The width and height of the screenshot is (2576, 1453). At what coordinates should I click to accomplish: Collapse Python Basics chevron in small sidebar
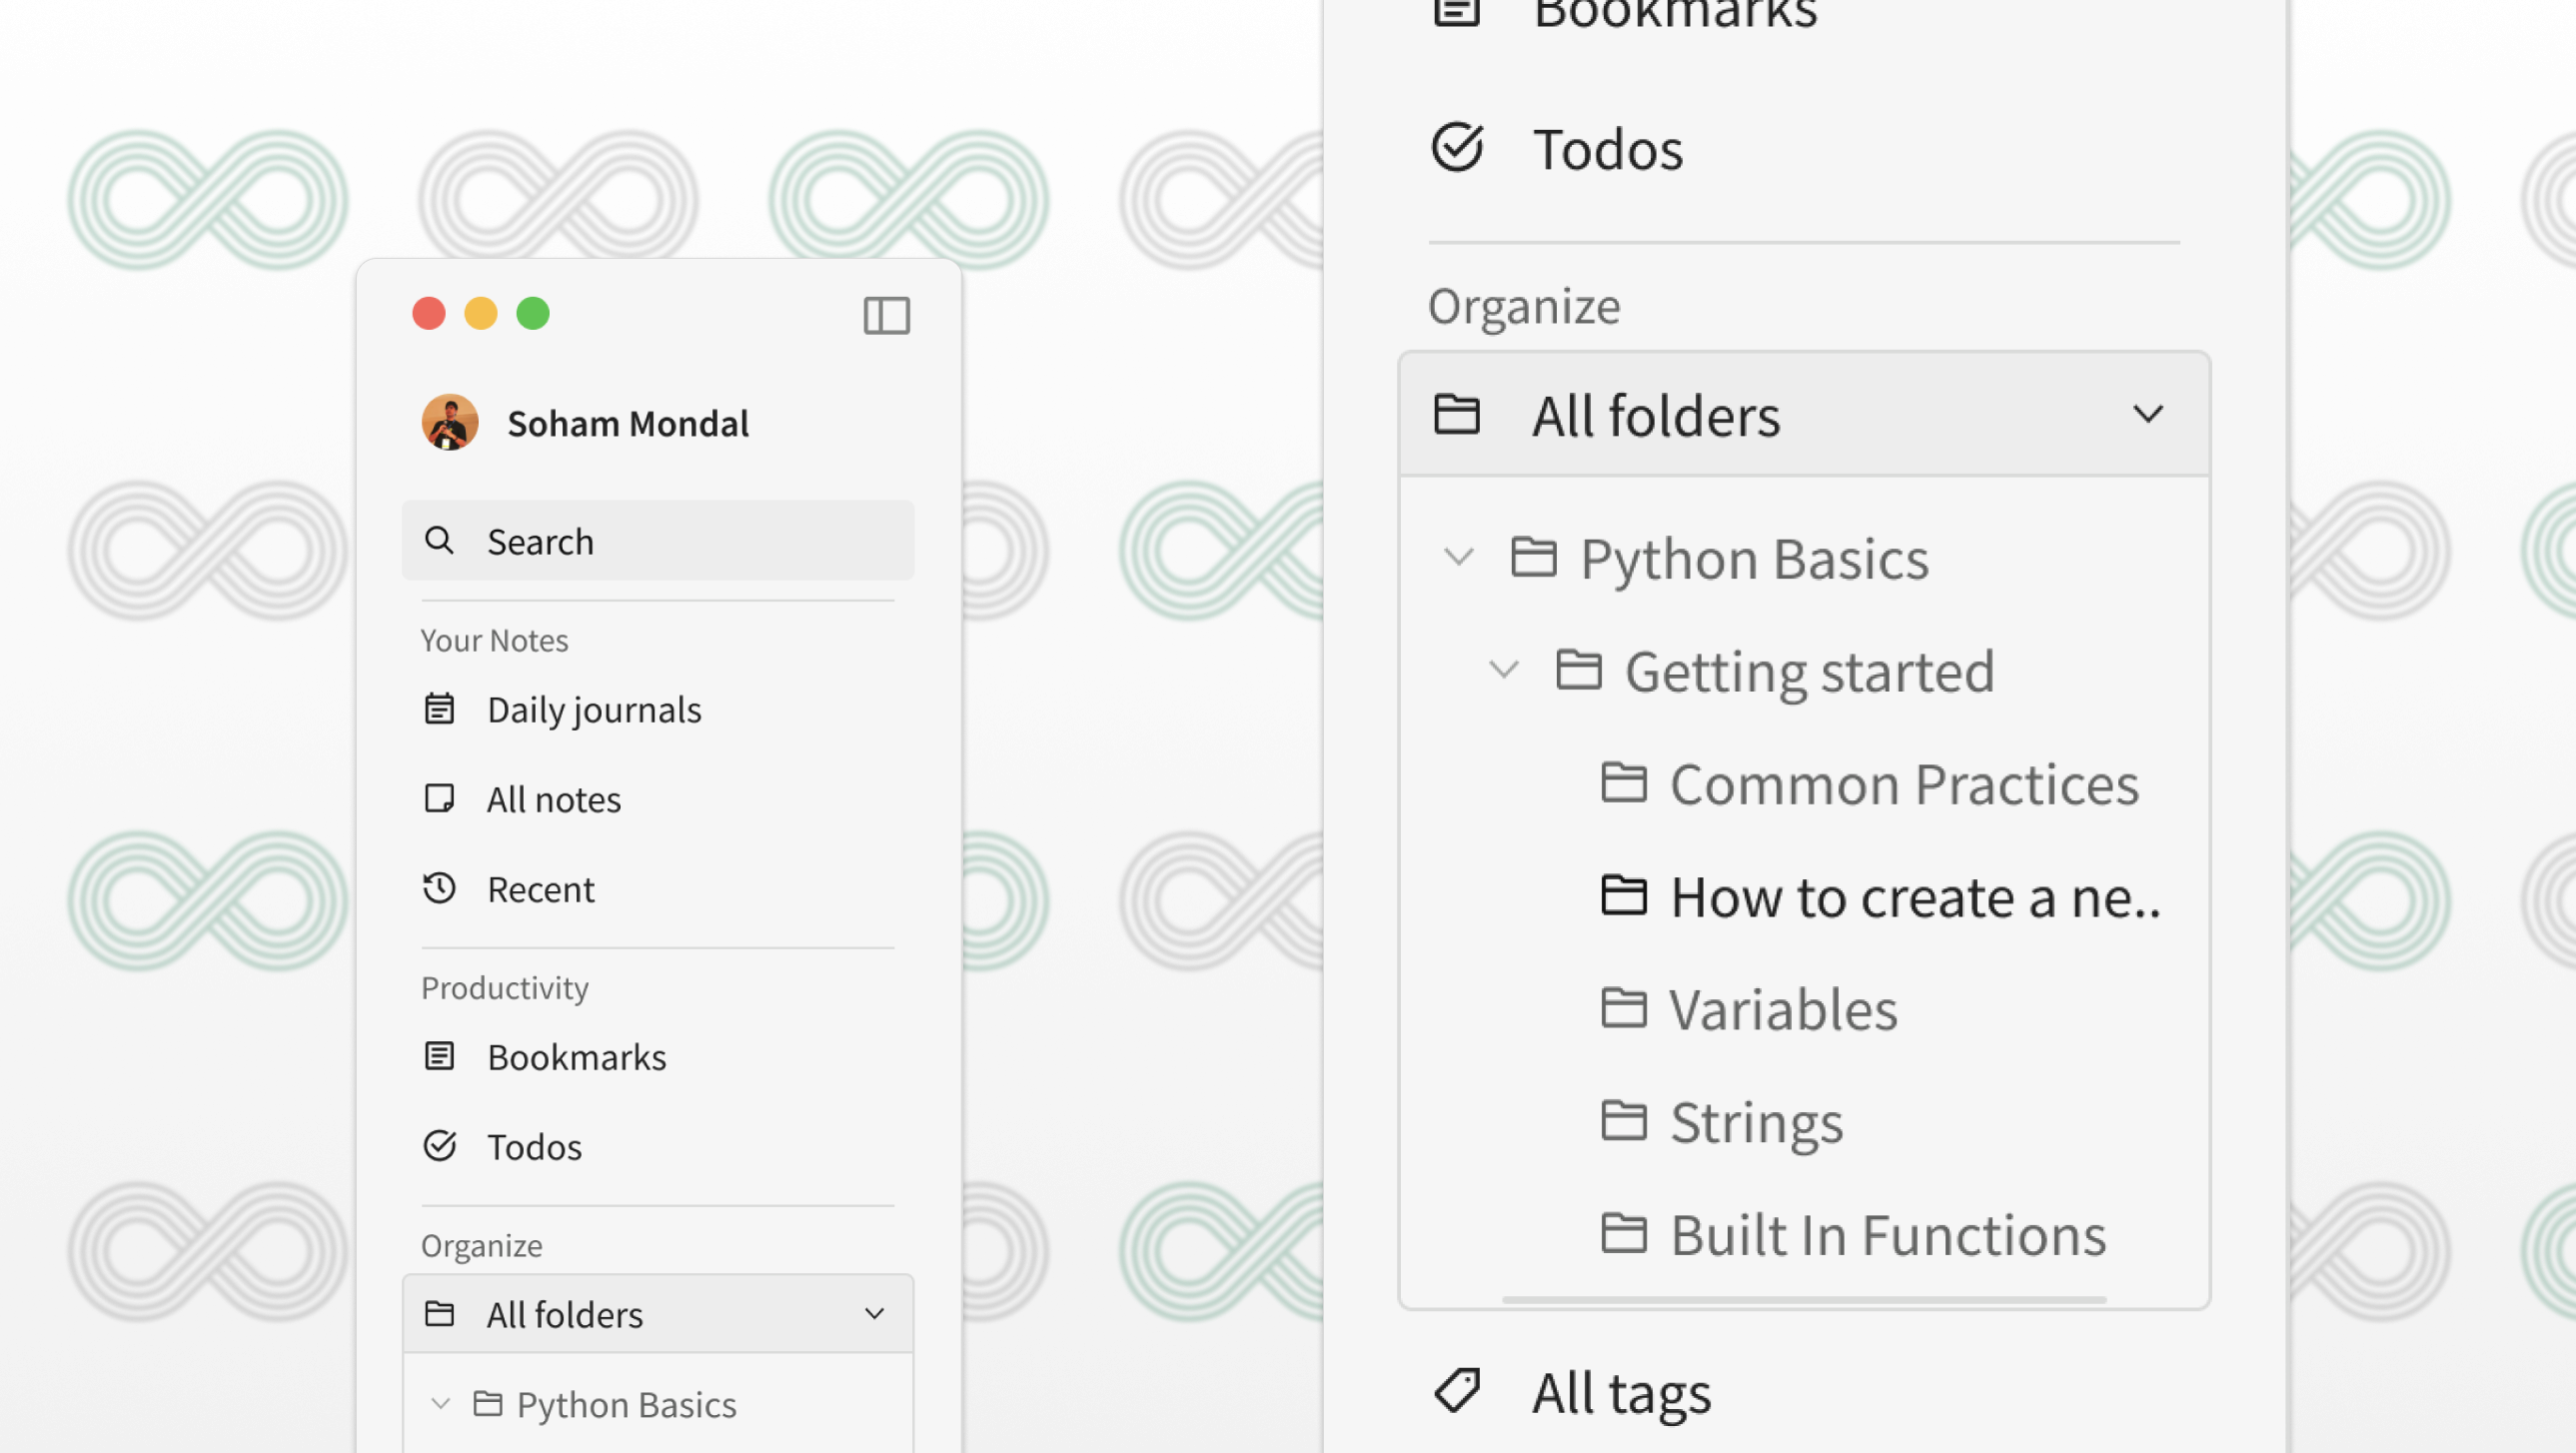pyautogui.click(x=440, y=1404)
